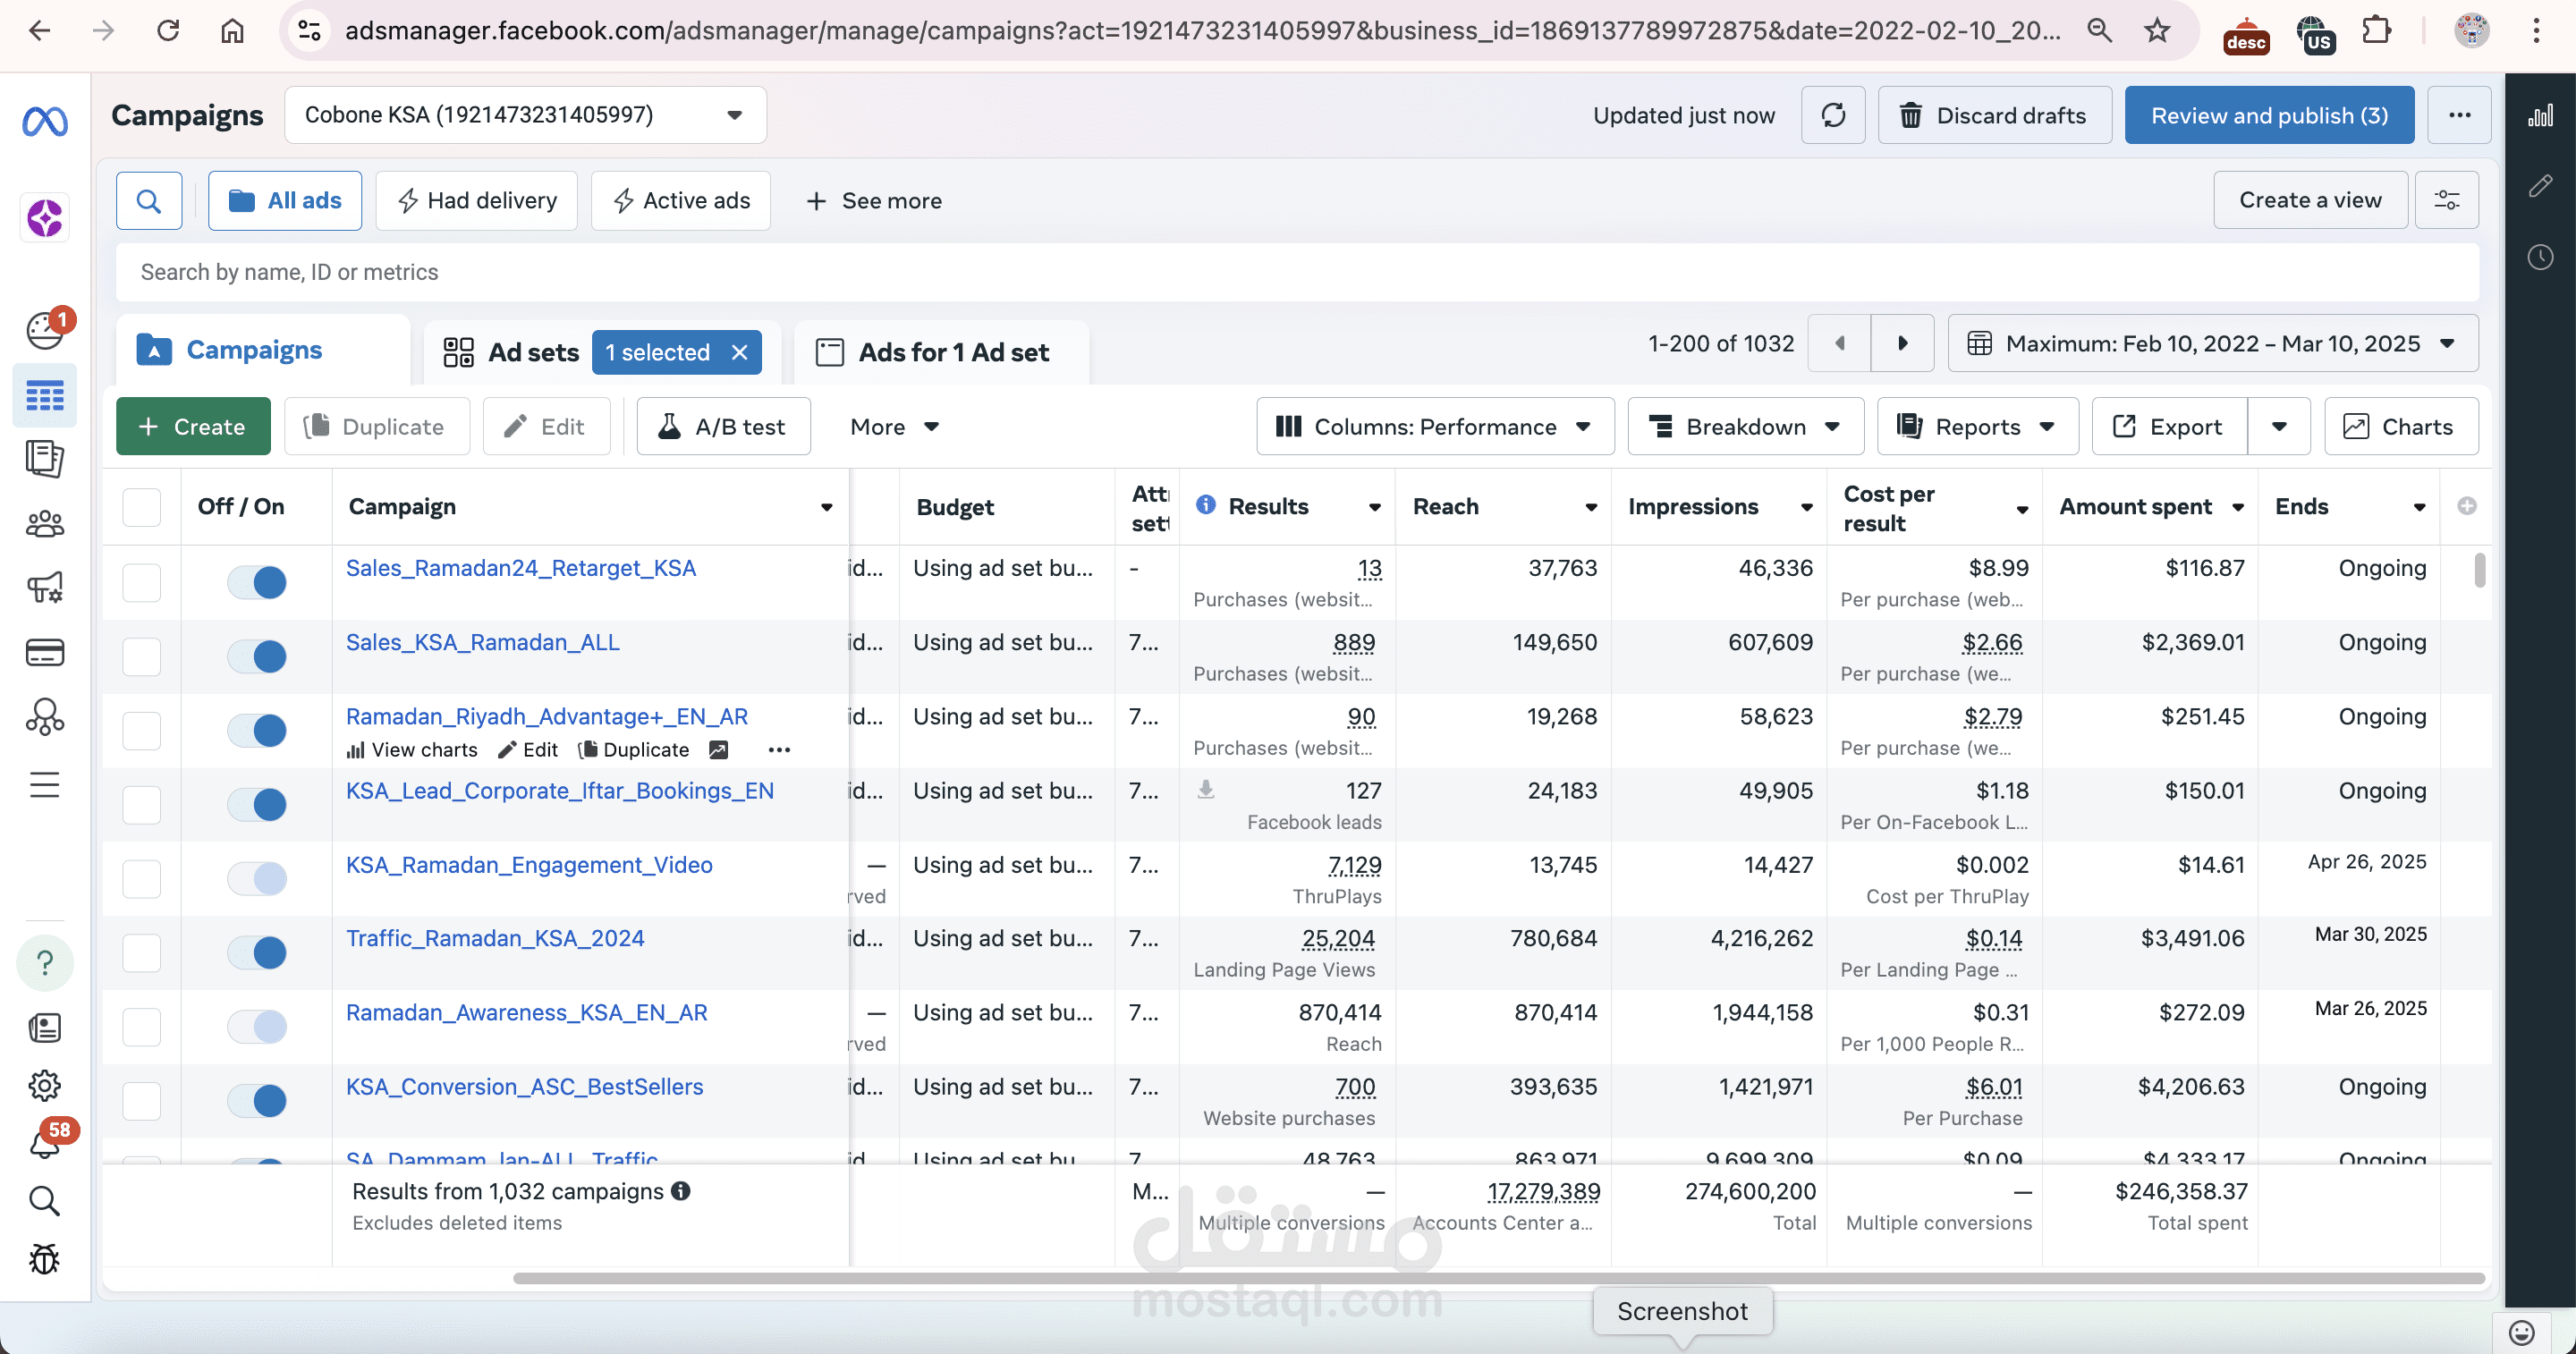
Task: Open view settings sliders icon
Action: click(2446, 201)
